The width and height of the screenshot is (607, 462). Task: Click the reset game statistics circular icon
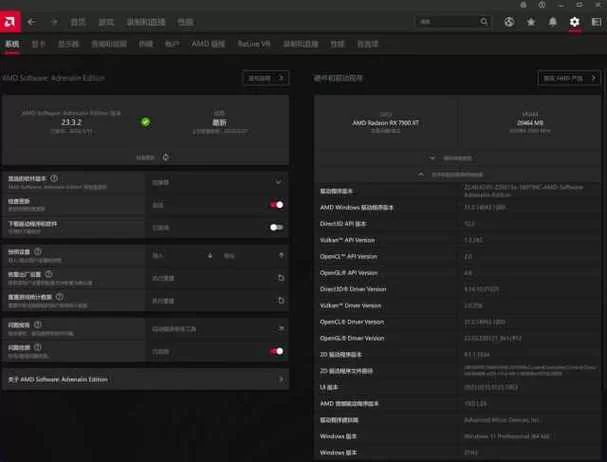pyautogui.click(x=281, y=300)
